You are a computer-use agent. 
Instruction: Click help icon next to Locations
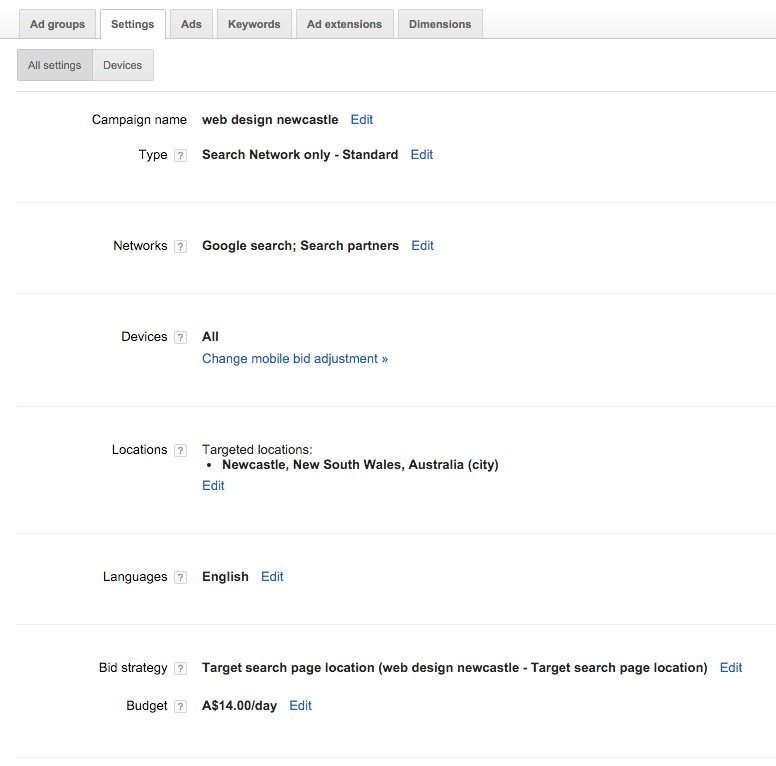180,451
